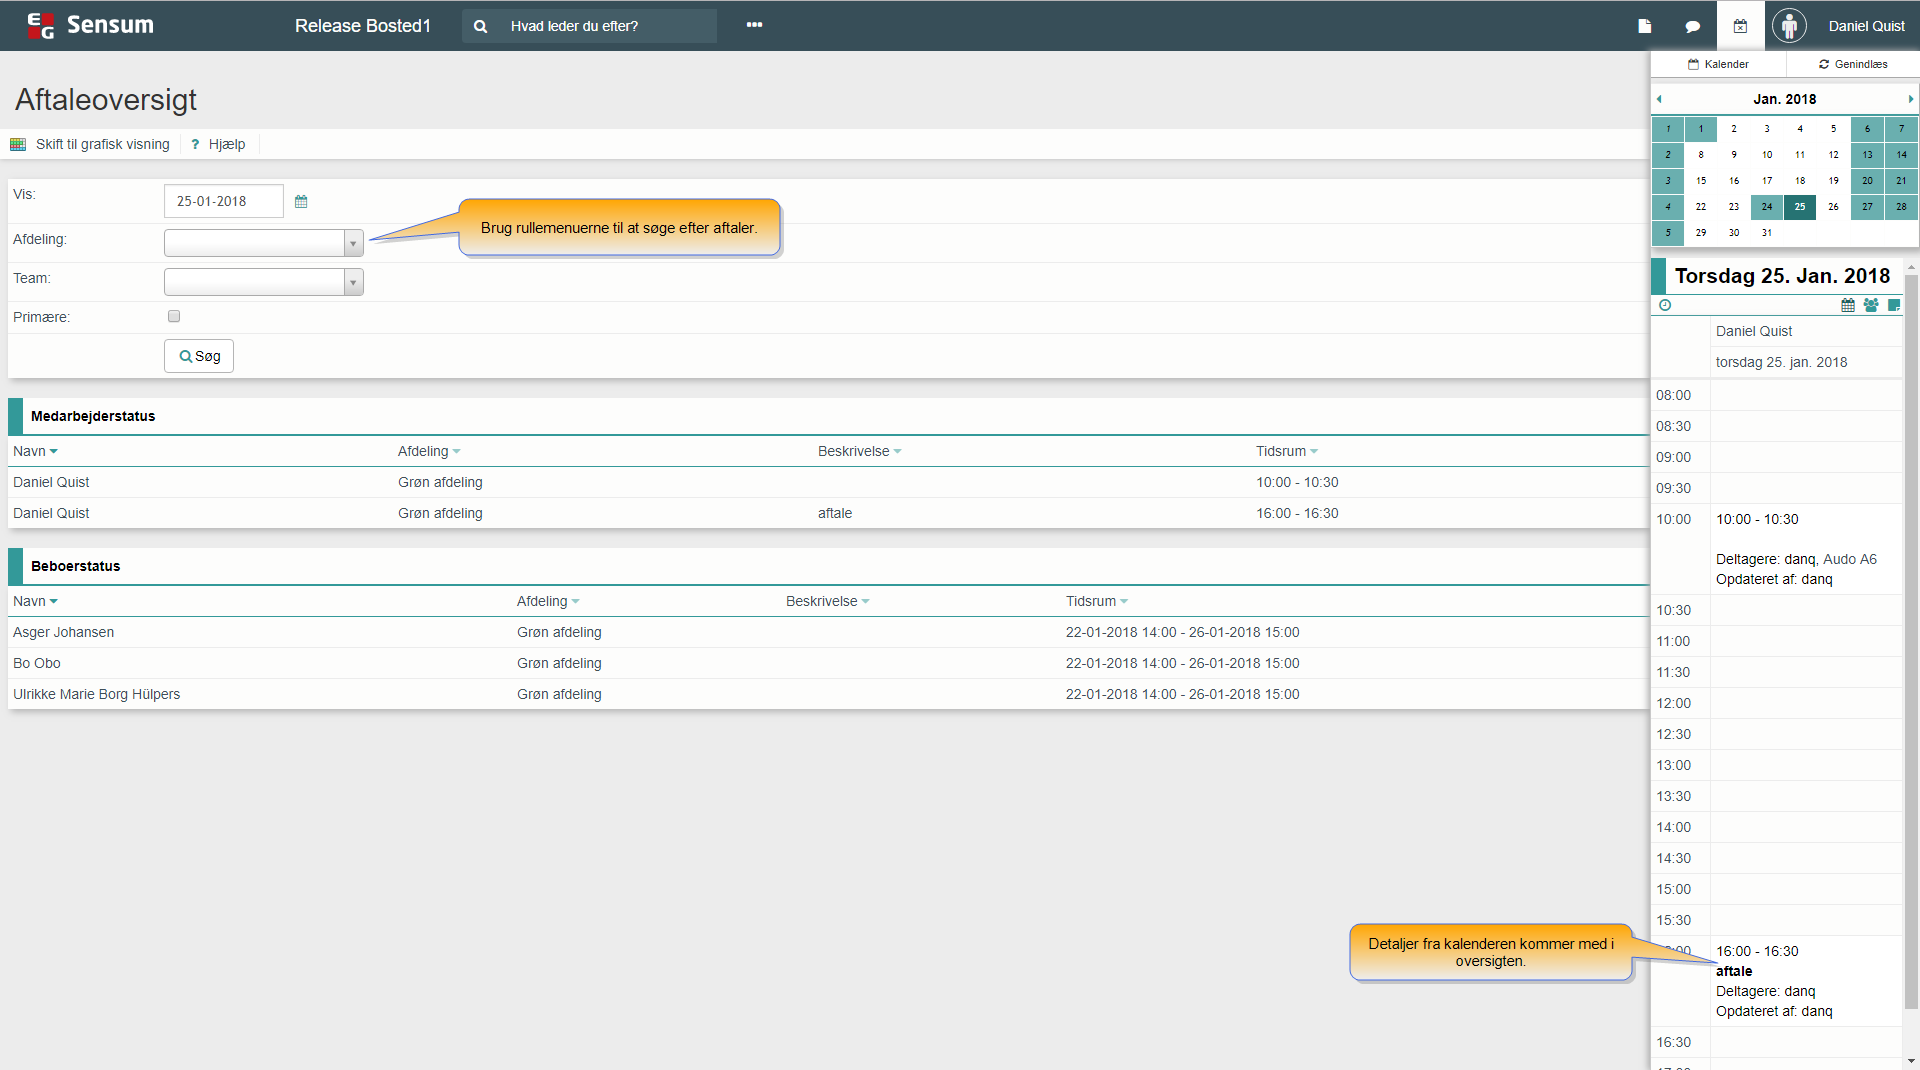Click the help question mark icon
This screenshot has width=1920, height=1070.
(195, 144)
